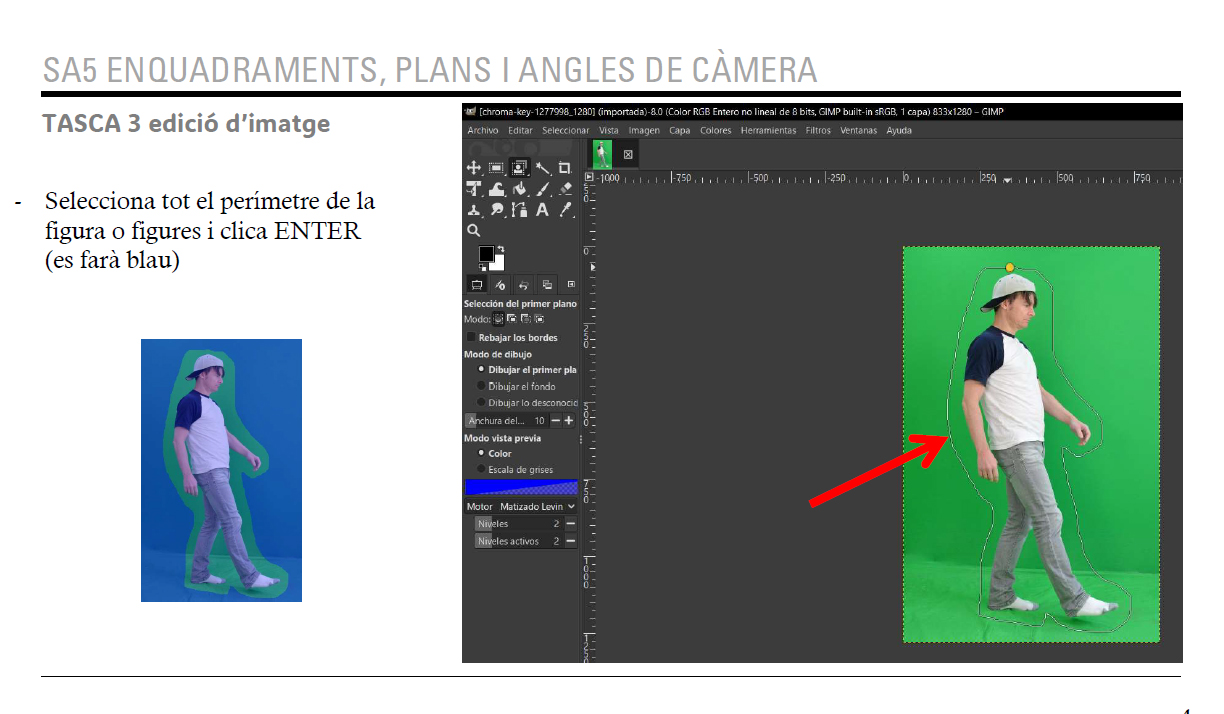Select the Fuzzy Select magic wand tool
Image resolution: width=1224 pixels, height=714 pixels.
pyautogui.click(x=542, y=168)
